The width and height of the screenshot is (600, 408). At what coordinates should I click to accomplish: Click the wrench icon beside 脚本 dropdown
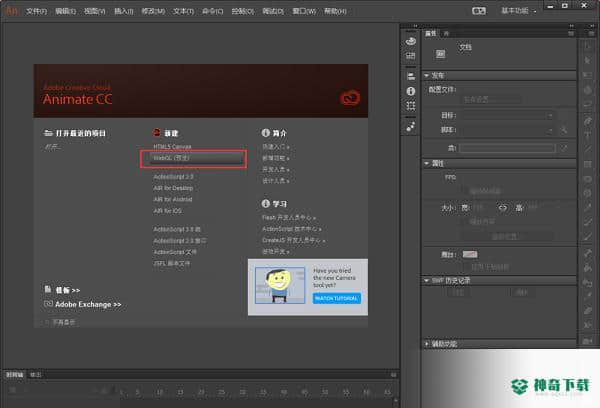pyautogui.click(x=564, y=130)
